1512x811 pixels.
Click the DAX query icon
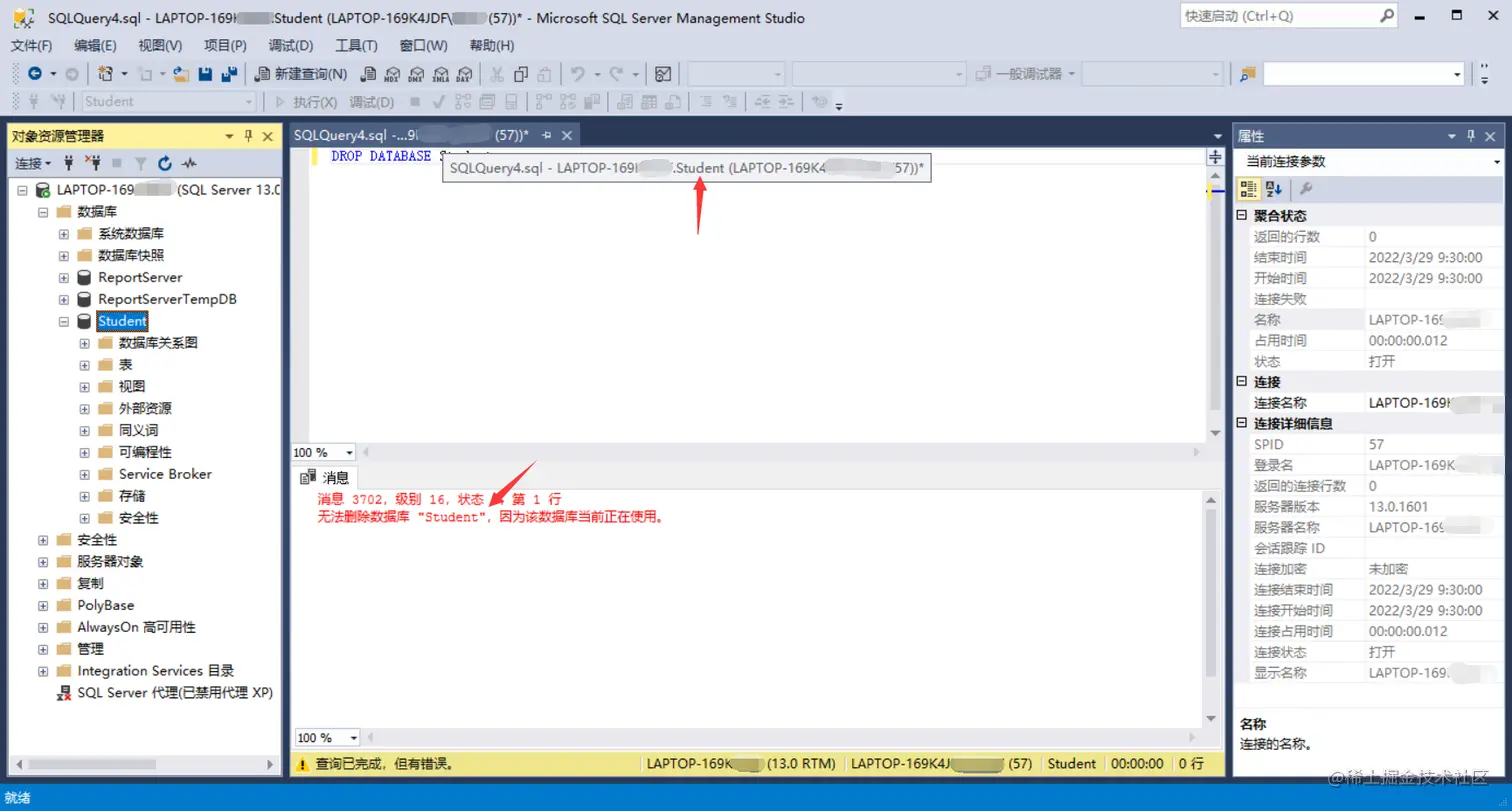tap(465, 74)
